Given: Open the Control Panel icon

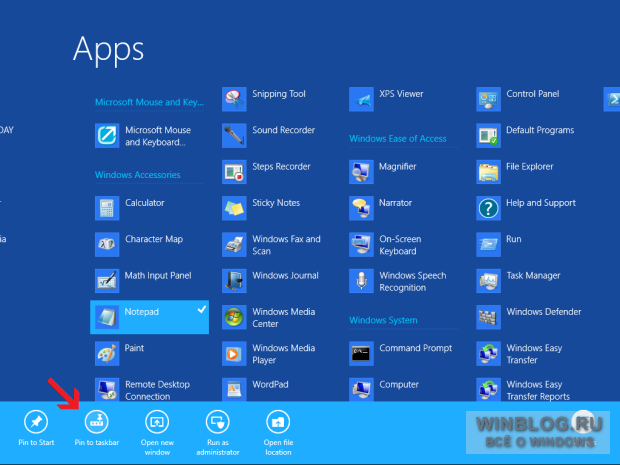Looking at the screenshot, I should tap(489, 99).
